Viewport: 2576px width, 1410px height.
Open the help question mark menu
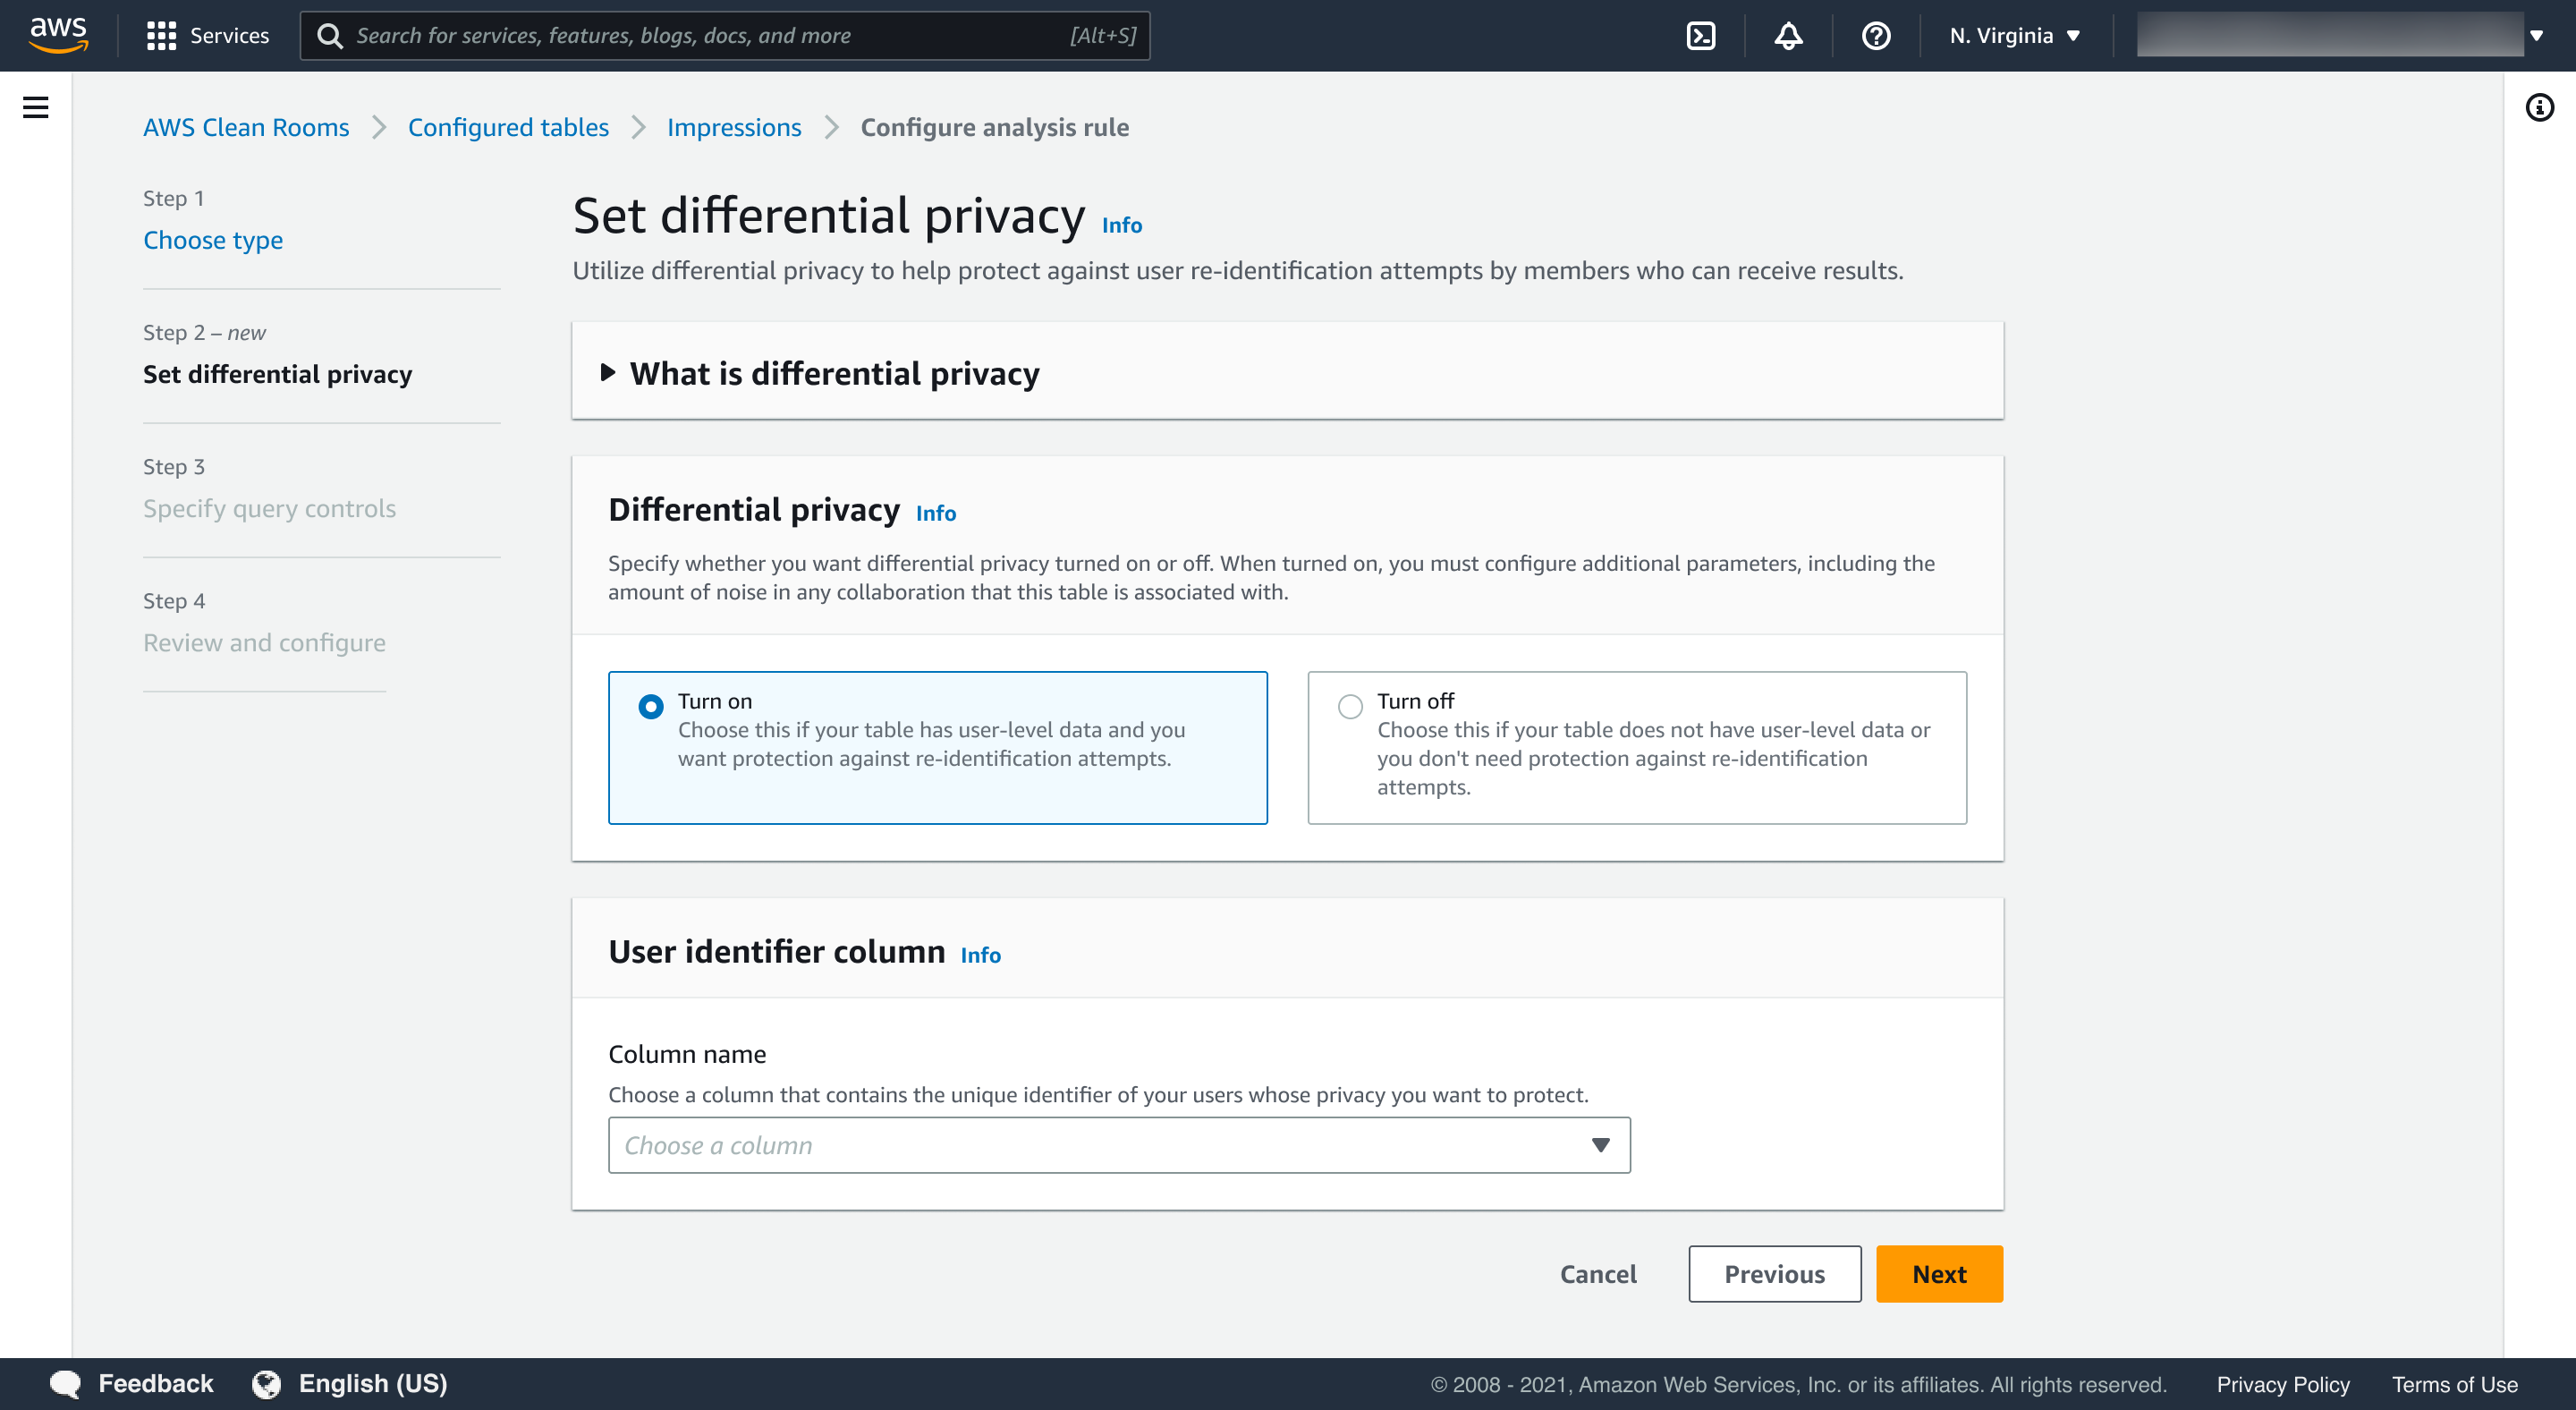click(x=1875, y=36)
